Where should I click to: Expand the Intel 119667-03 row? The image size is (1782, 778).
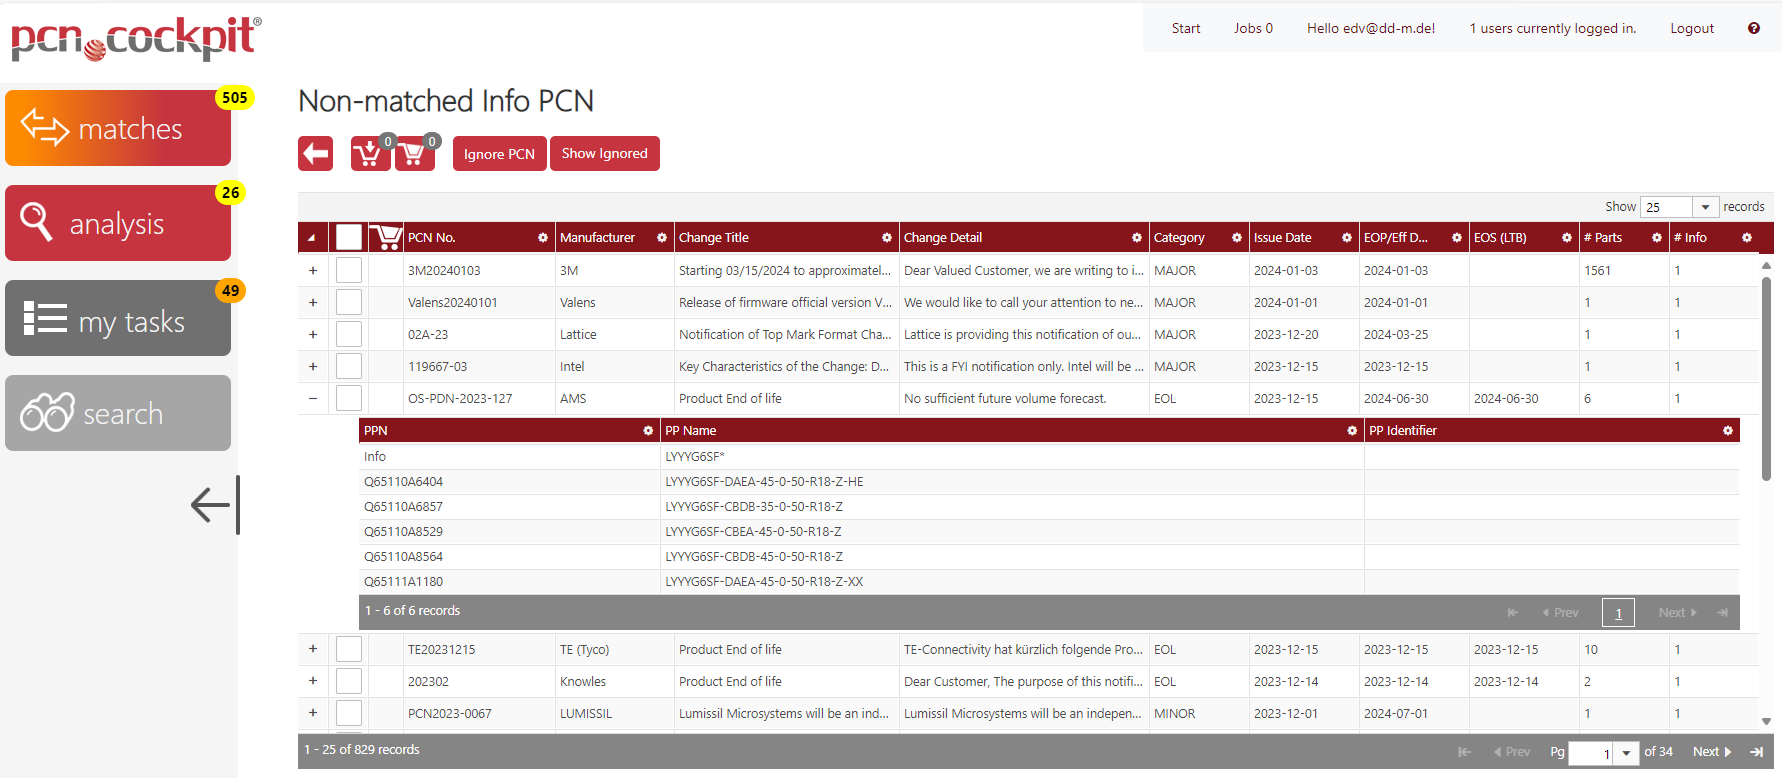click(313, 366)
